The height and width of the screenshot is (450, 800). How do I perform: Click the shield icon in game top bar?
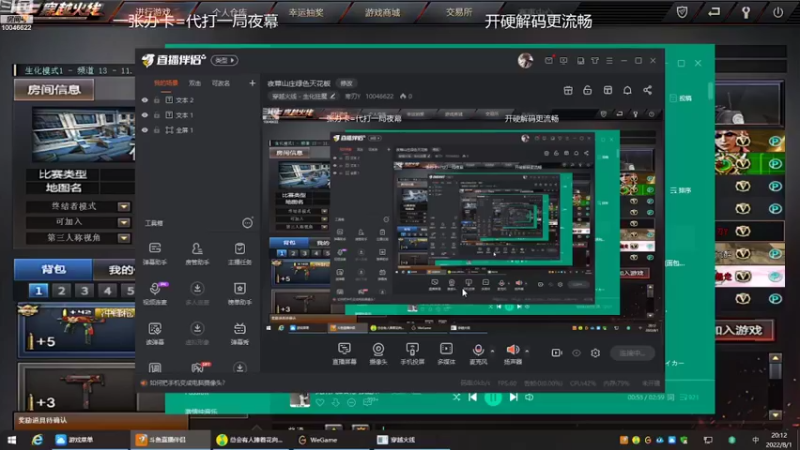[x=682, y=12]
